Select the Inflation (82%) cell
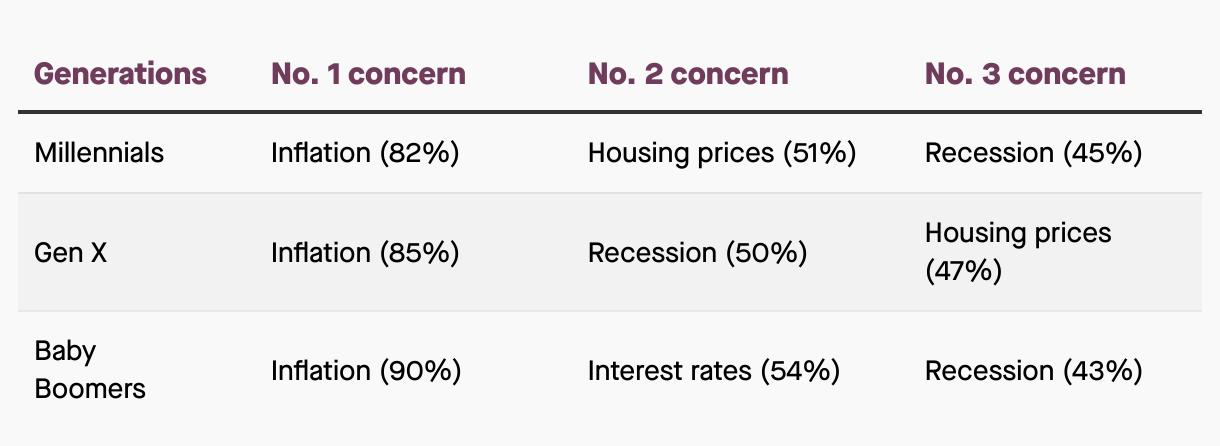The image size is (1220, 446). click(365, 153)
